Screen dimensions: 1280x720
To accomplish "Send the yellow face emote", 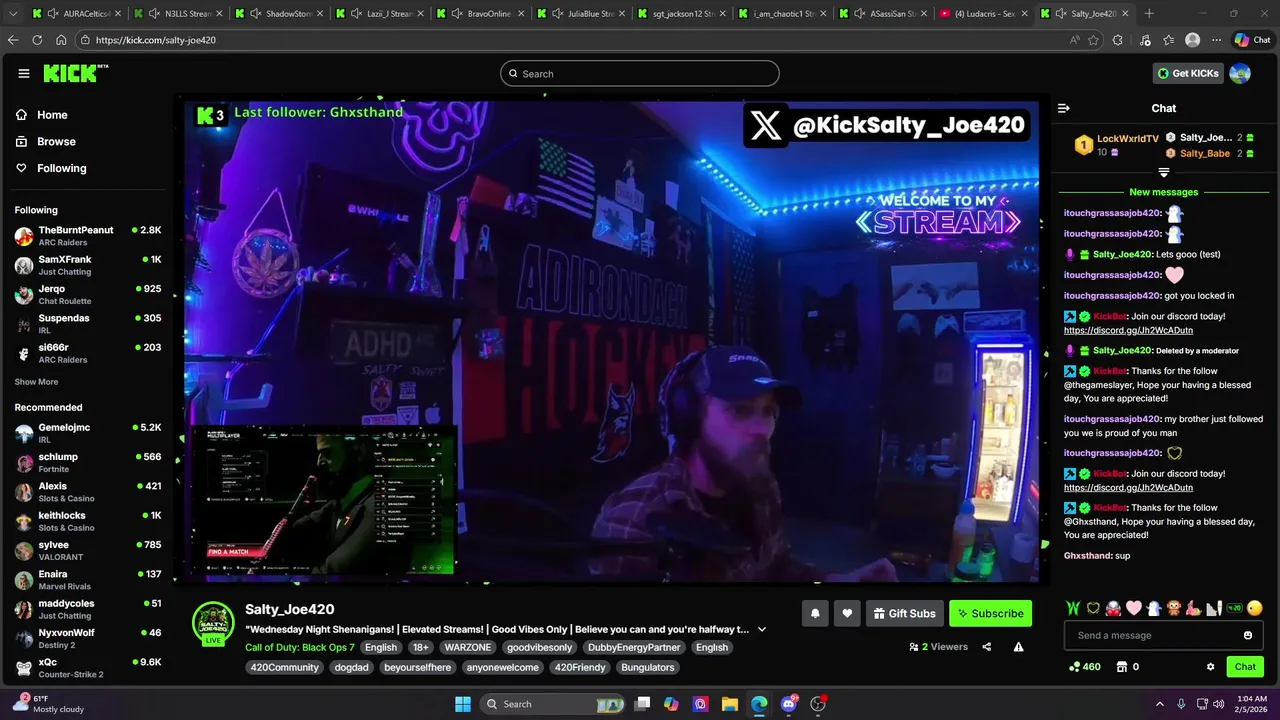I will 1255,608.
